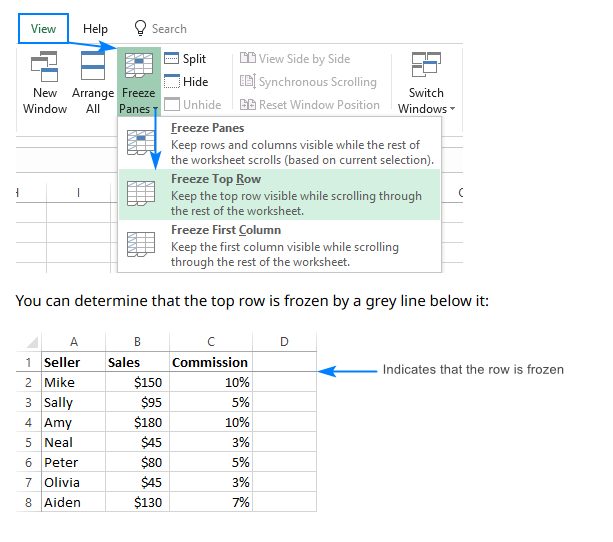Viewport: 613px width, 542px height.
Task: Select the Commission header cell
Action: (x=210, y=362)
